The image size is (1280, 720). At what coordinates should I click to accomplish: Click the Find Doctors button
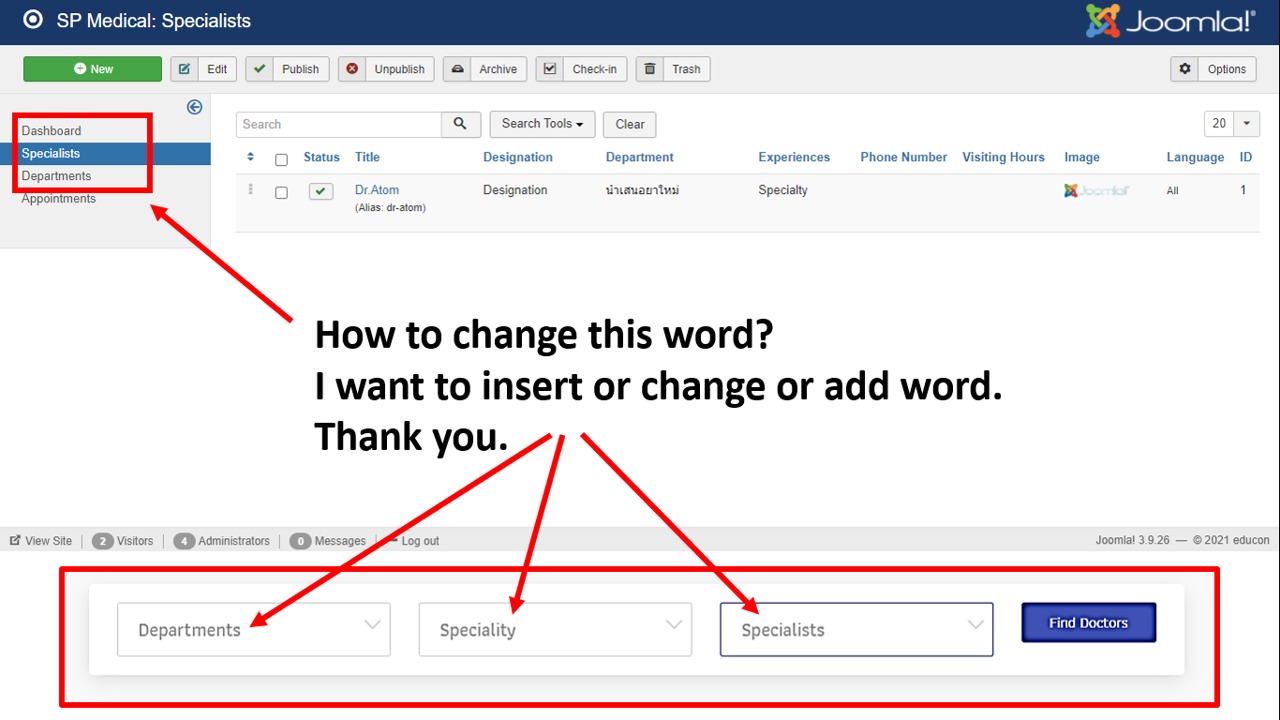(1088, 622)
